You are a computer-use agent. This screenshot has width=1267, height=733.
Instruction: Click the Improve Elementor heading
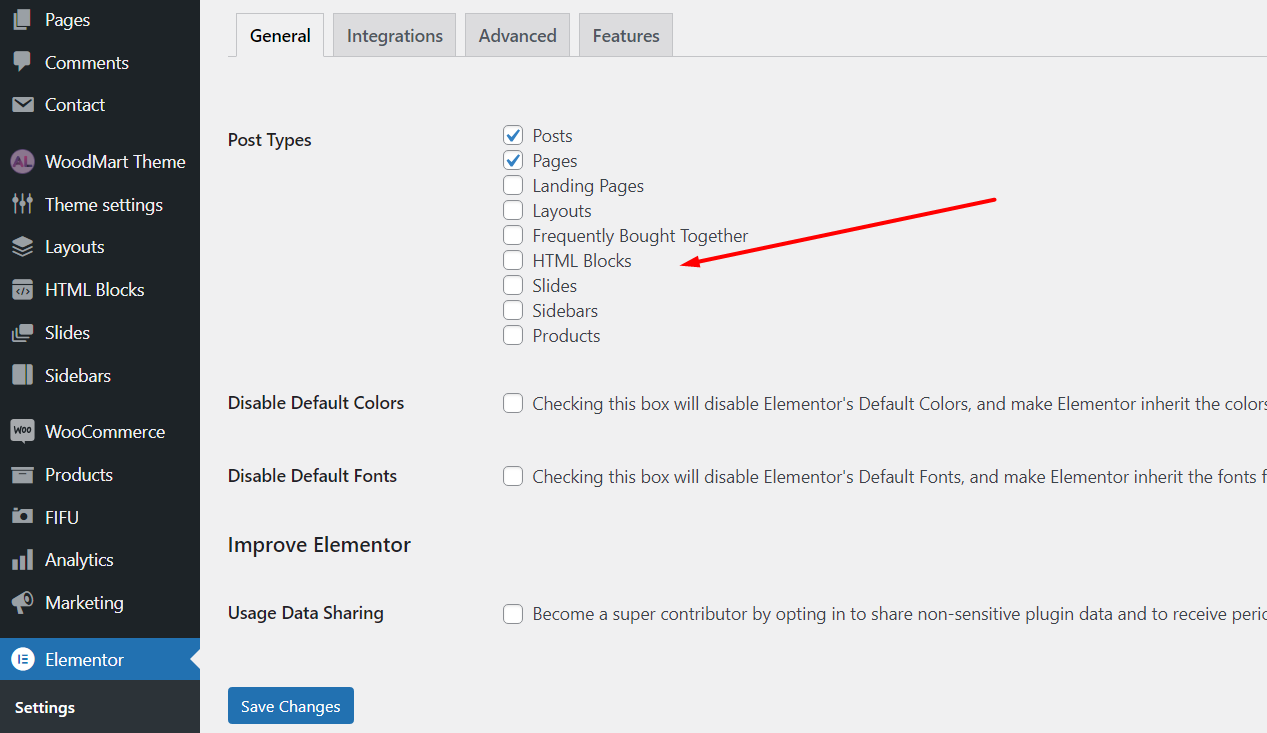point(319,545)
